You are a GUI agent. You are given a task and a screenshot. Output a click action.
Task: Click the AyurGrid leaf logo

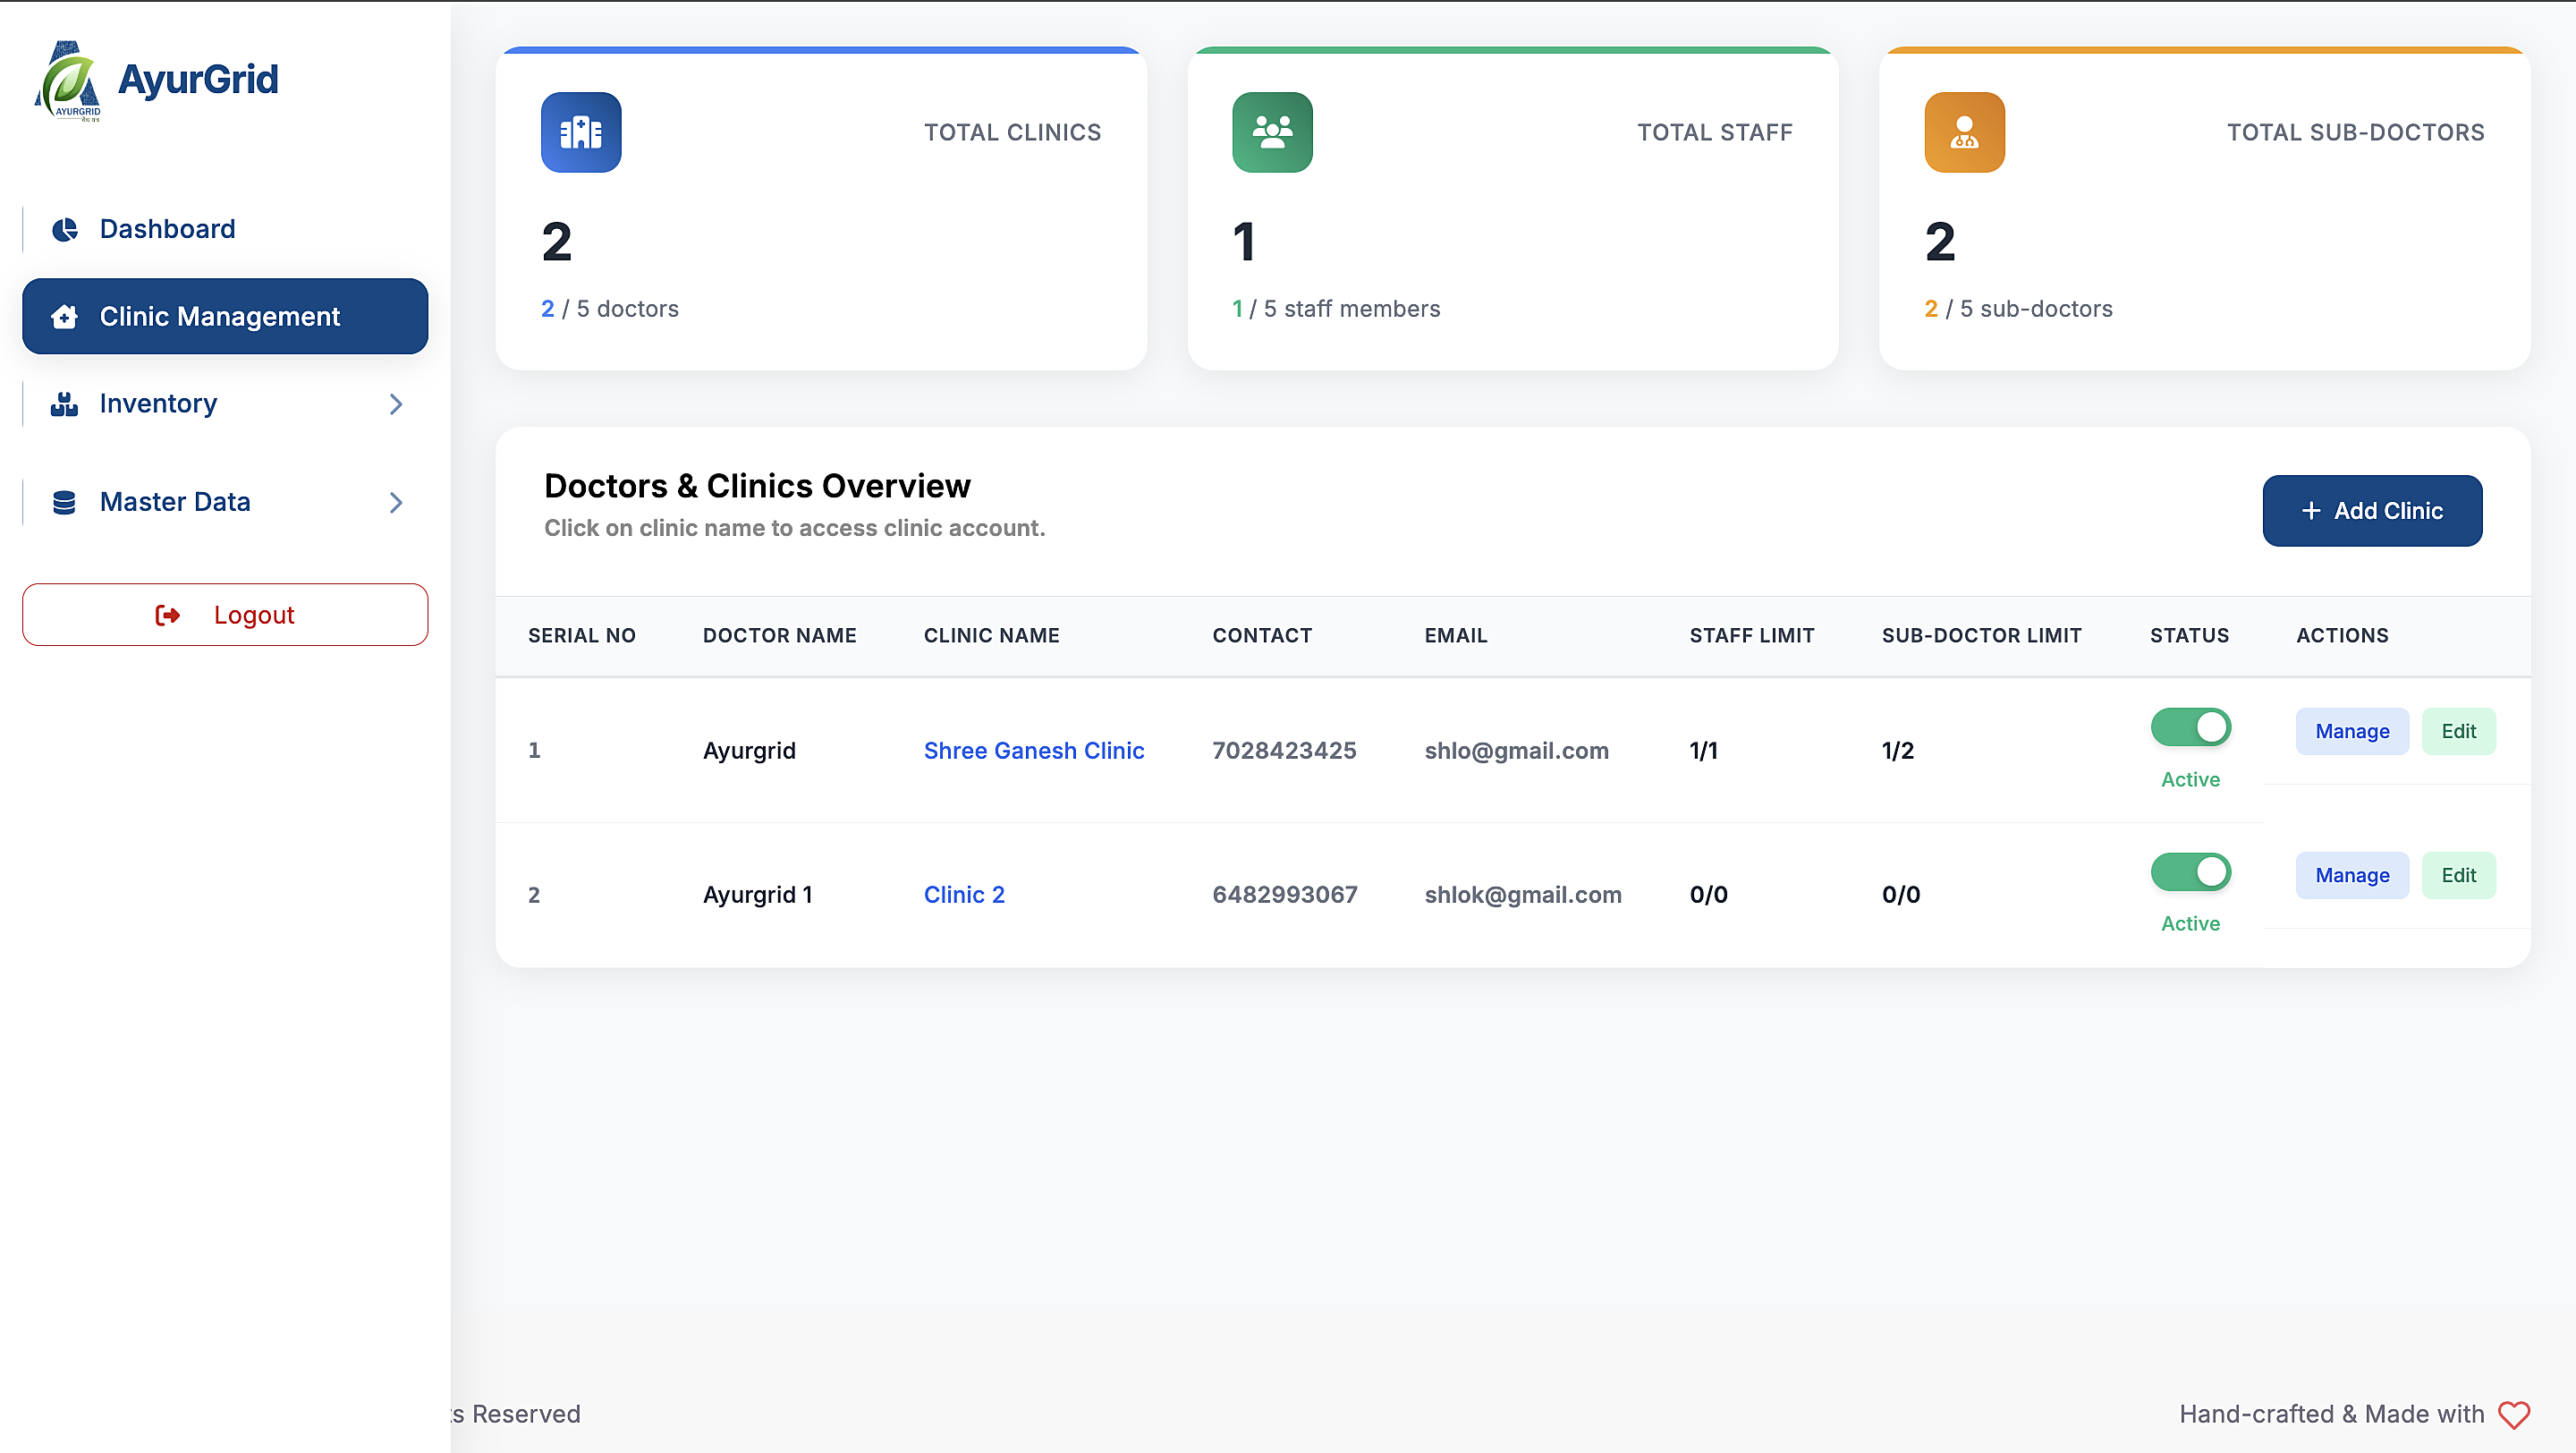pyautogui.click(x=68, y=80)
